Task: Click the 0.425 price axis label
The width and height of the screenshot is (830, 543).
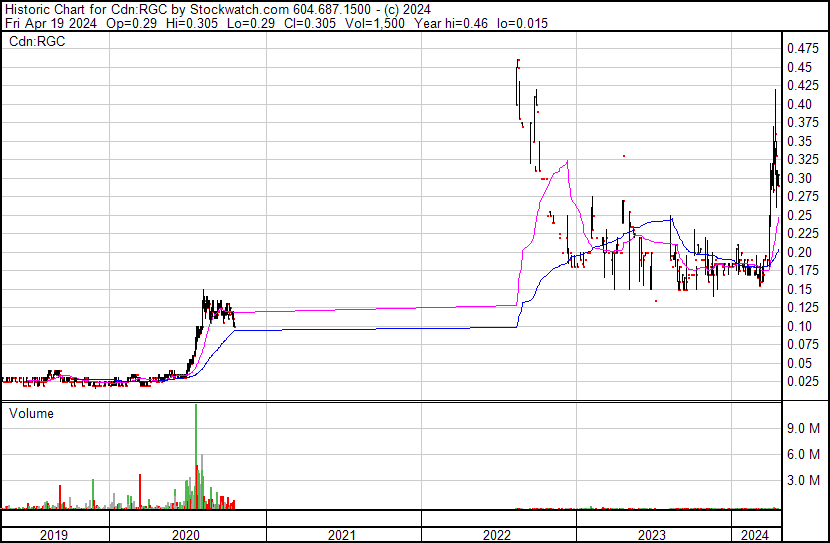Action: [x=803, y=86]
